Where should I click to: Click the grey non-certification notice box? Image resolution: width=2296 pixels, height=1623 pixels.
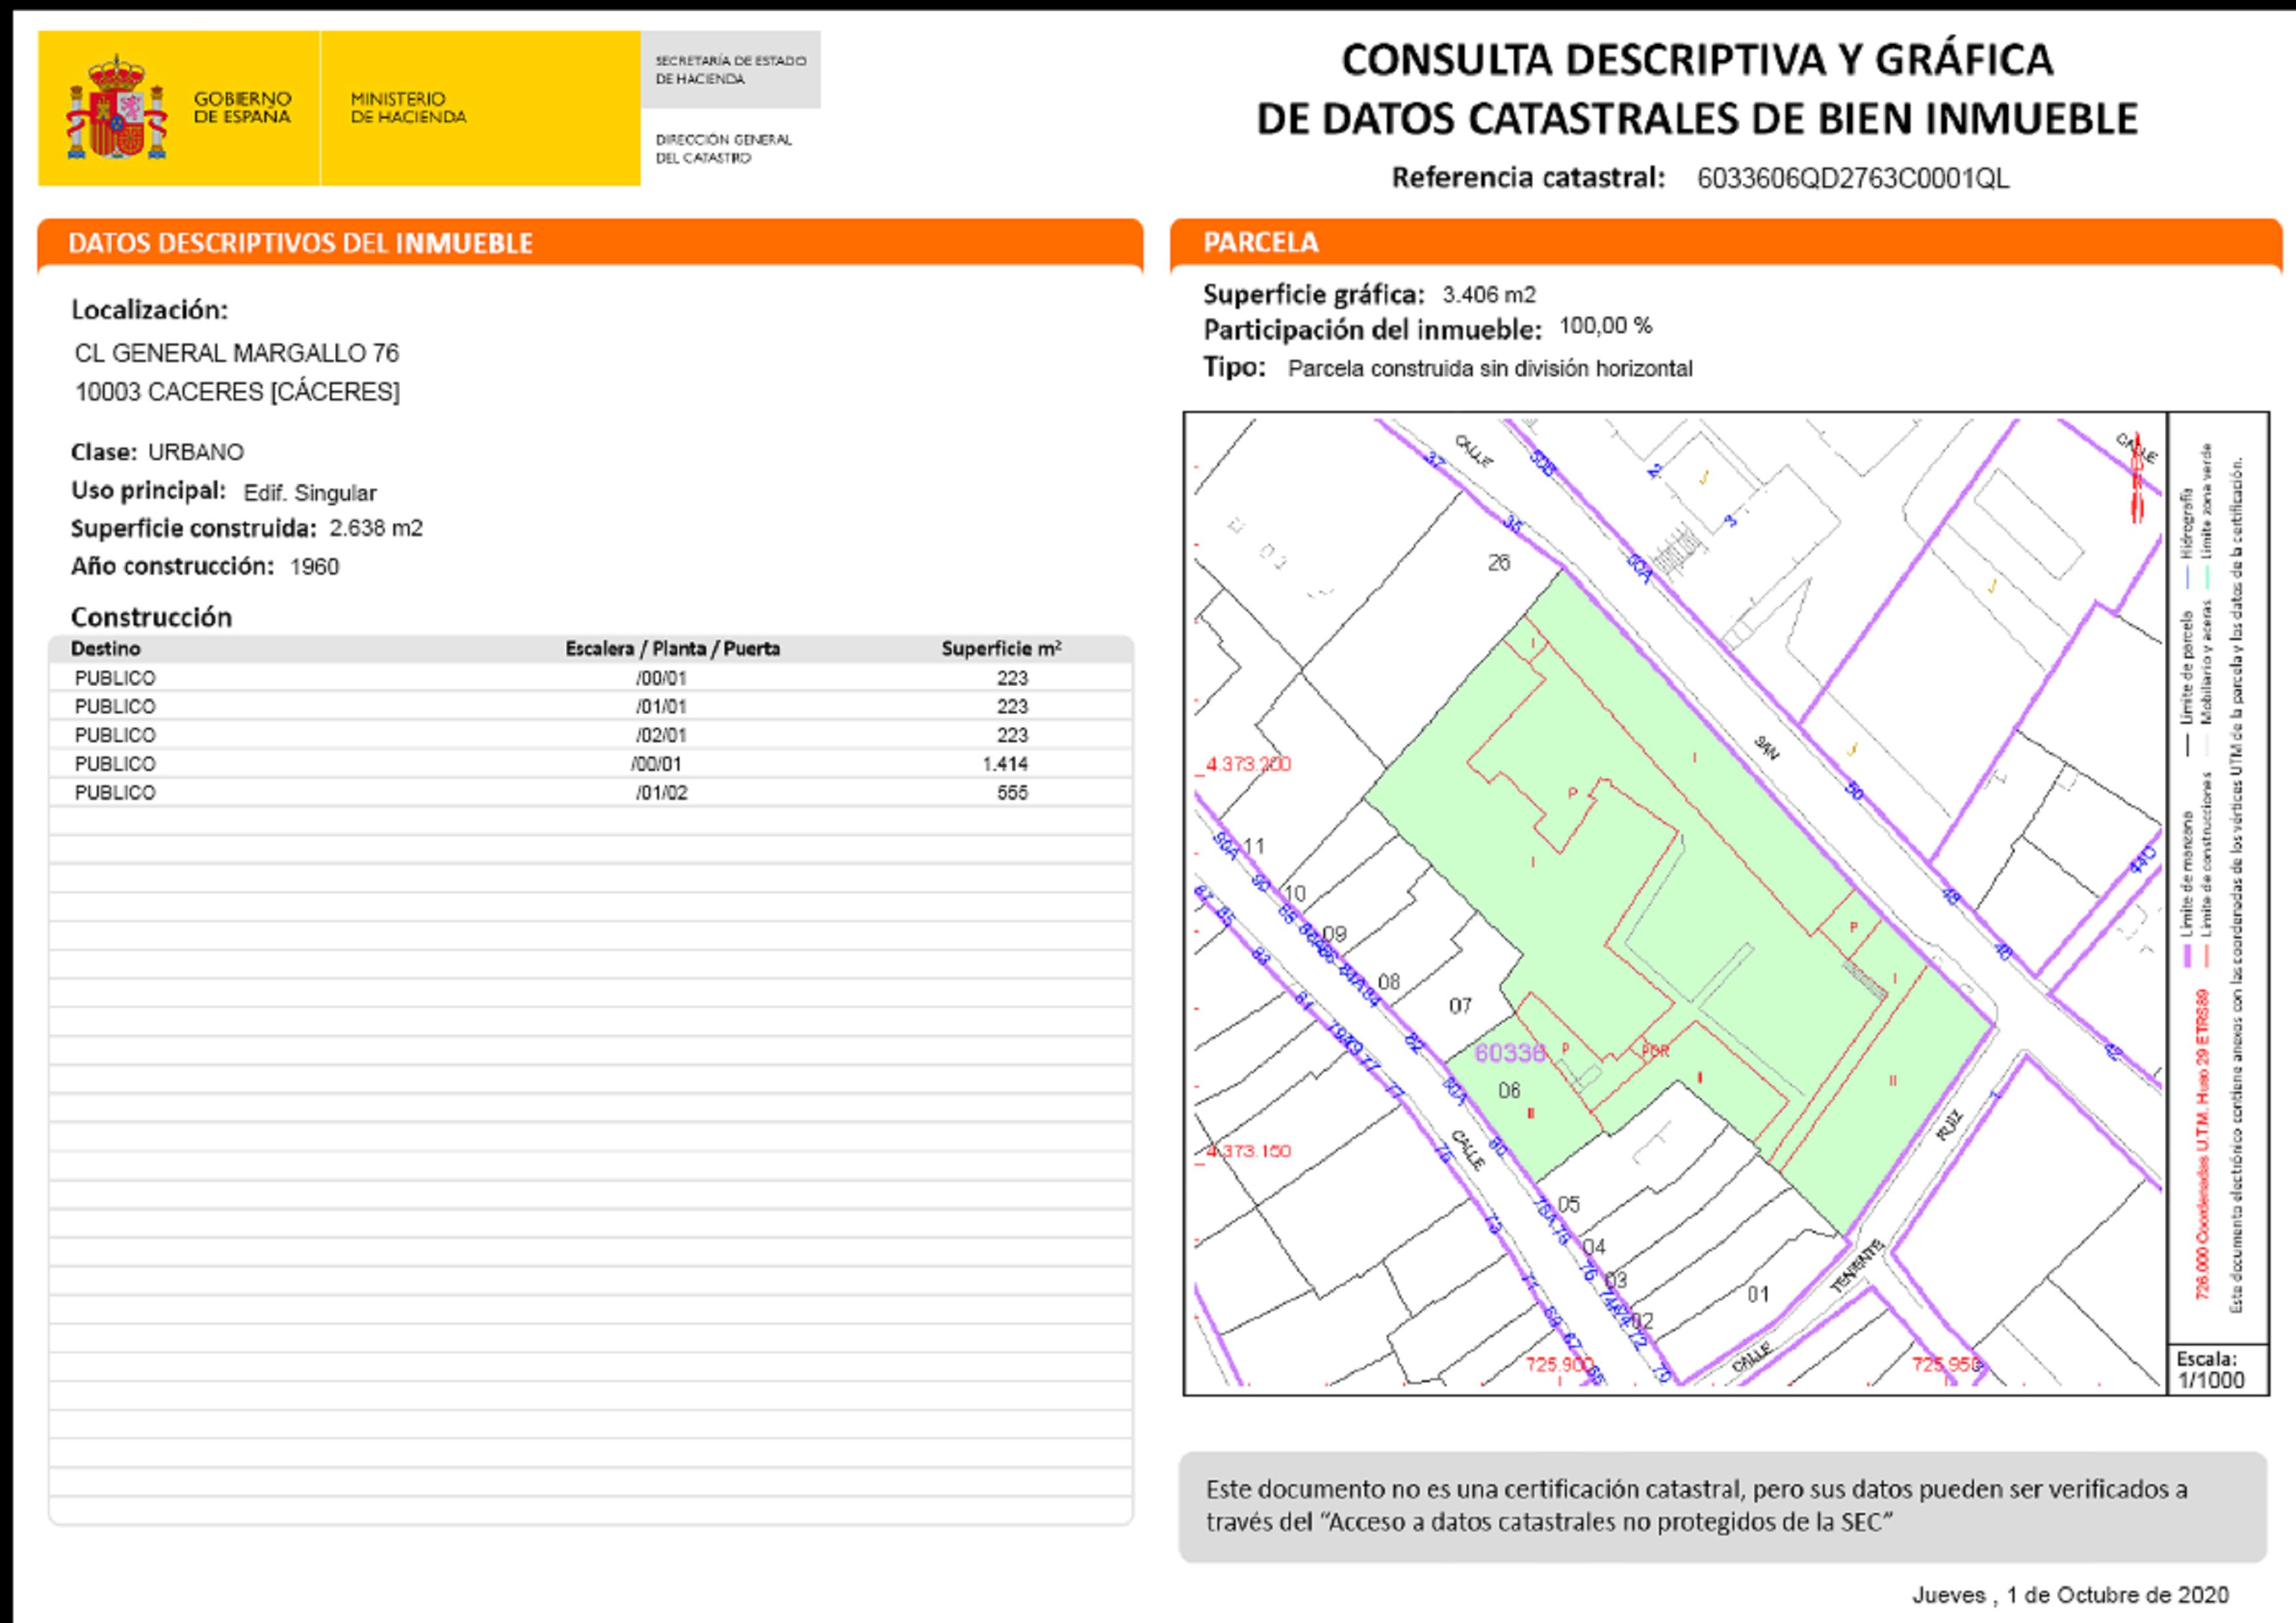click(1721, 1506)
